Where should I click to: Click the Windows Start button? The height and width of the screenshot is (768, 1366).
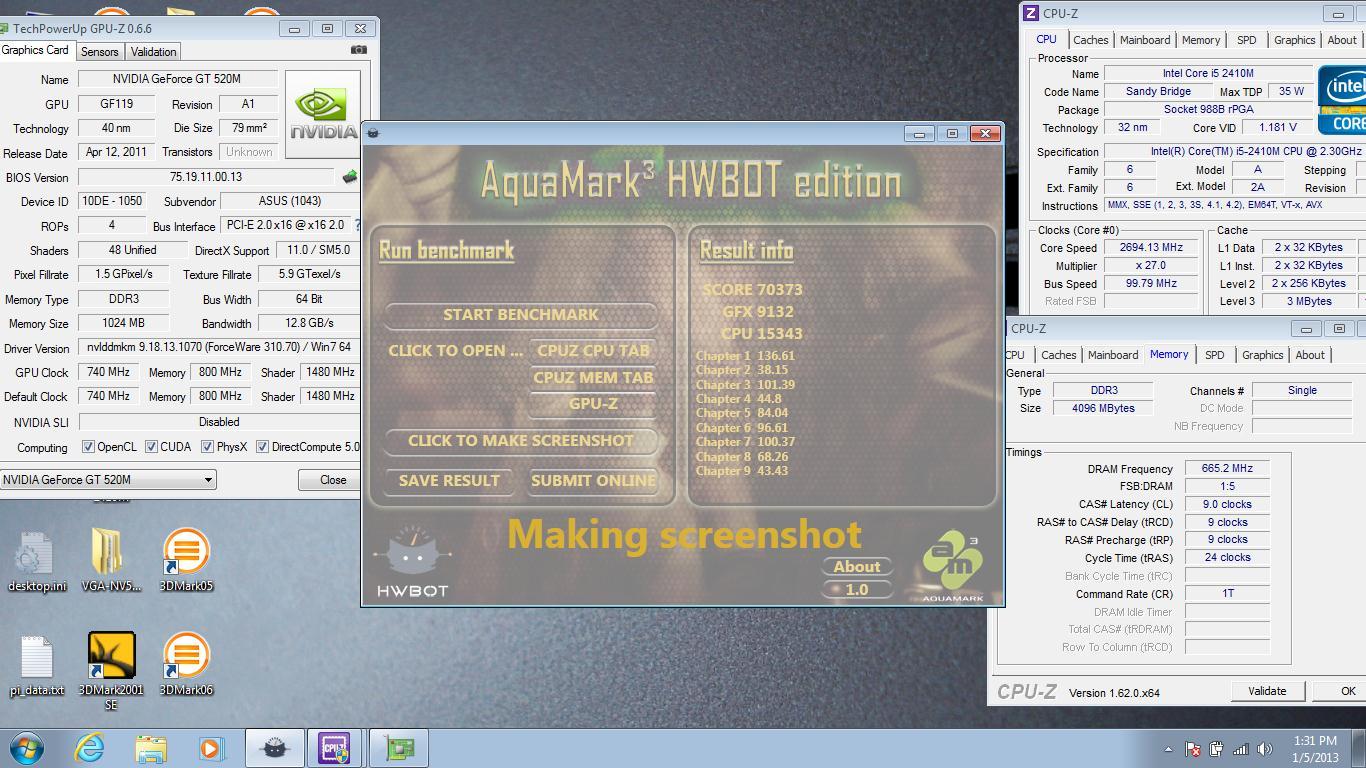point(27,748)
